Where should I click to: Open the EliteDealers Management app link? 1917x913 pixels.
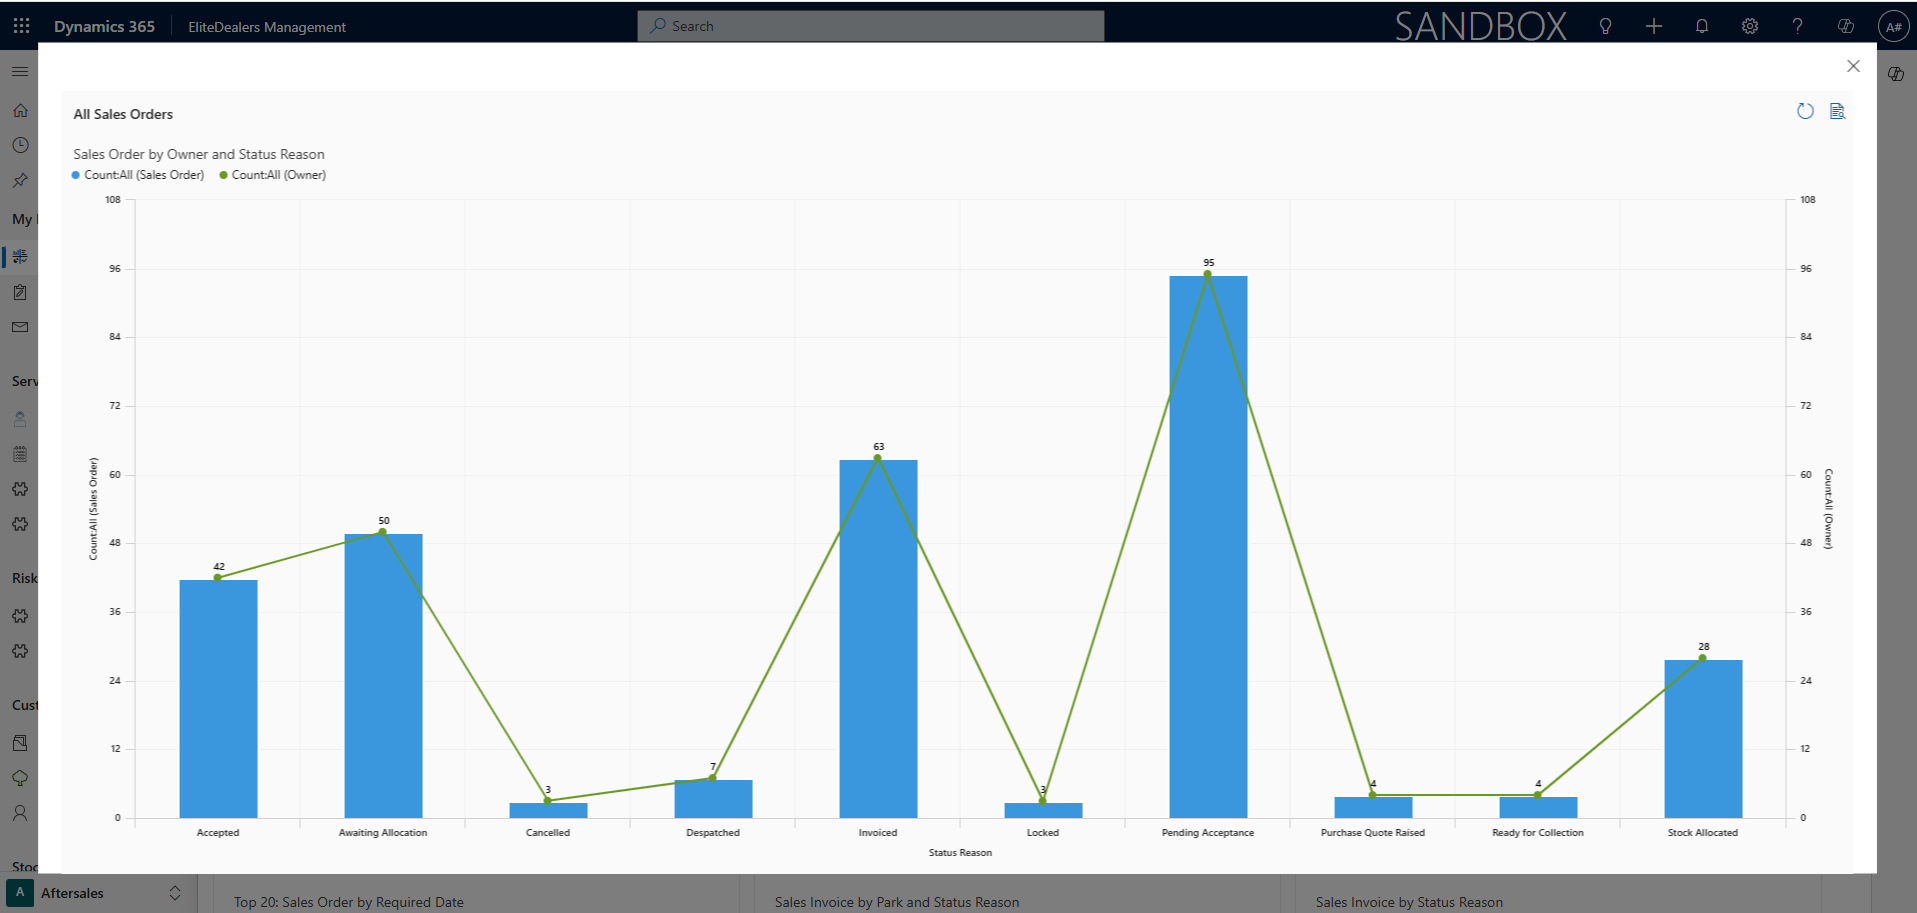[x=267, y=27]
